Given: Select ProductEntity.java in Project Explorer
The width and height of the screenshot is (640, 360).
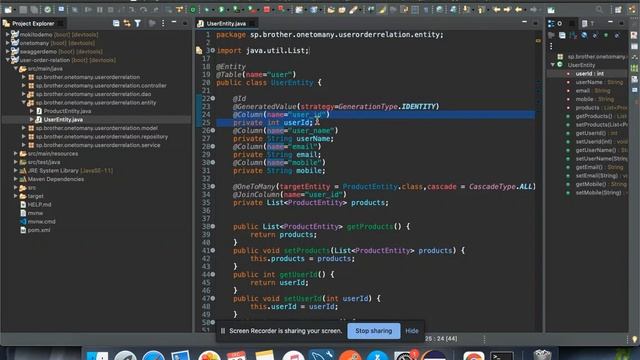Looking at the screenshot, I should click(x=67, y=111).
